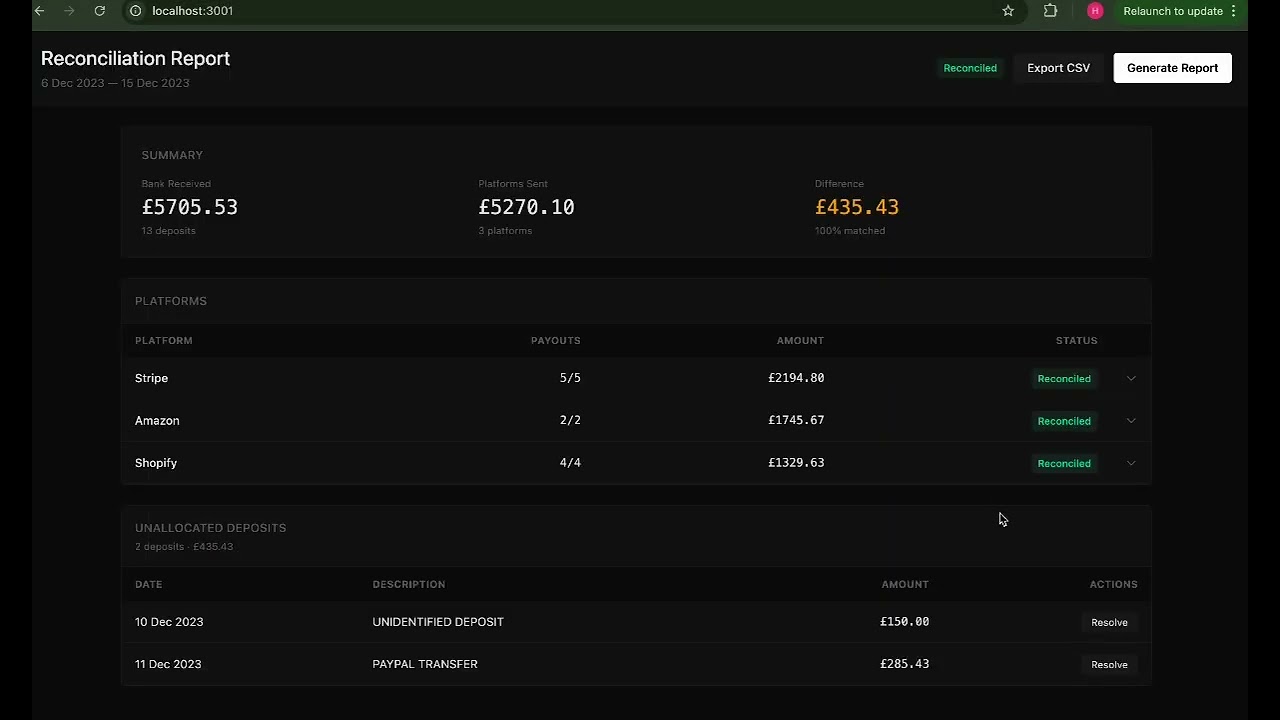Image resolution: width=1280 pixels, height=720 pixels.
Task: Click the DESCRIPTION column header
Action: [x=409, y=584]
